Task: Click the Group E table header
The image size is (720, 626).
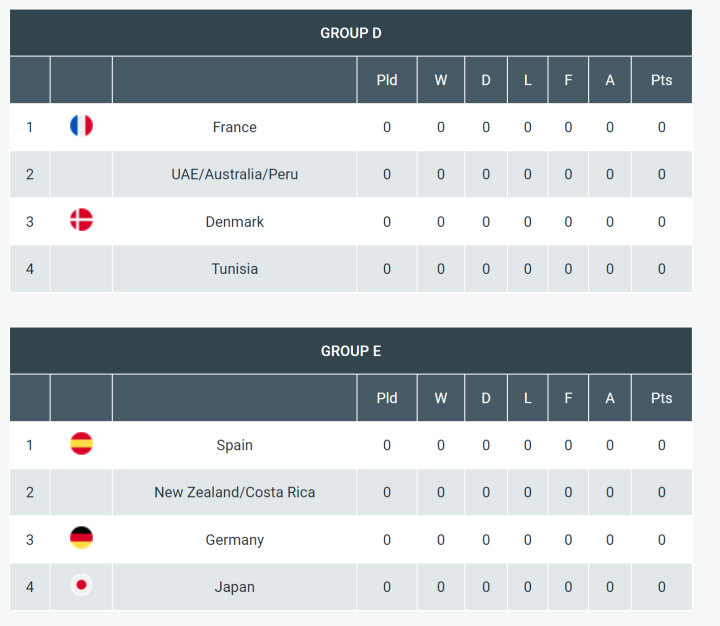Action: point(350,351)
